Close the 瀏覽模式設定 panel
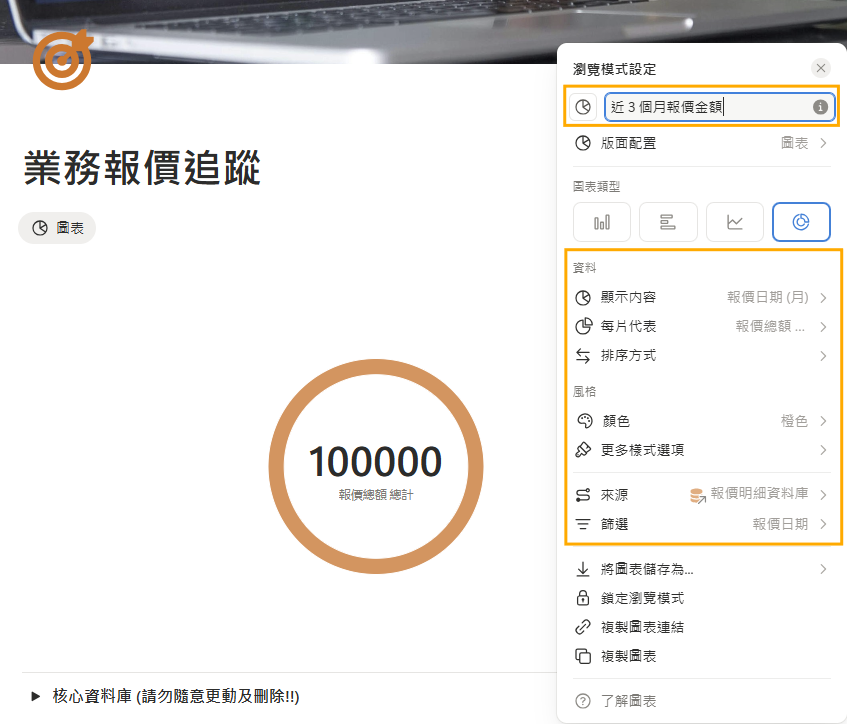The height and width of the screenshot is (724, 847). (821, 68)
